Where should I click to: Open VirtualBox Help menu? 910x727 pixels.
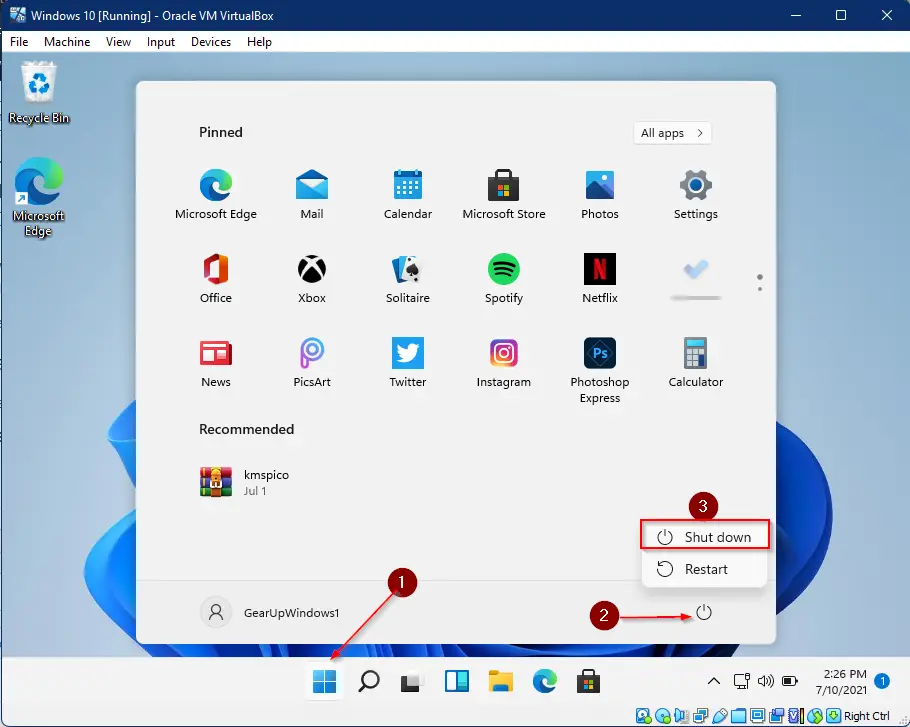tap(259, 42)
